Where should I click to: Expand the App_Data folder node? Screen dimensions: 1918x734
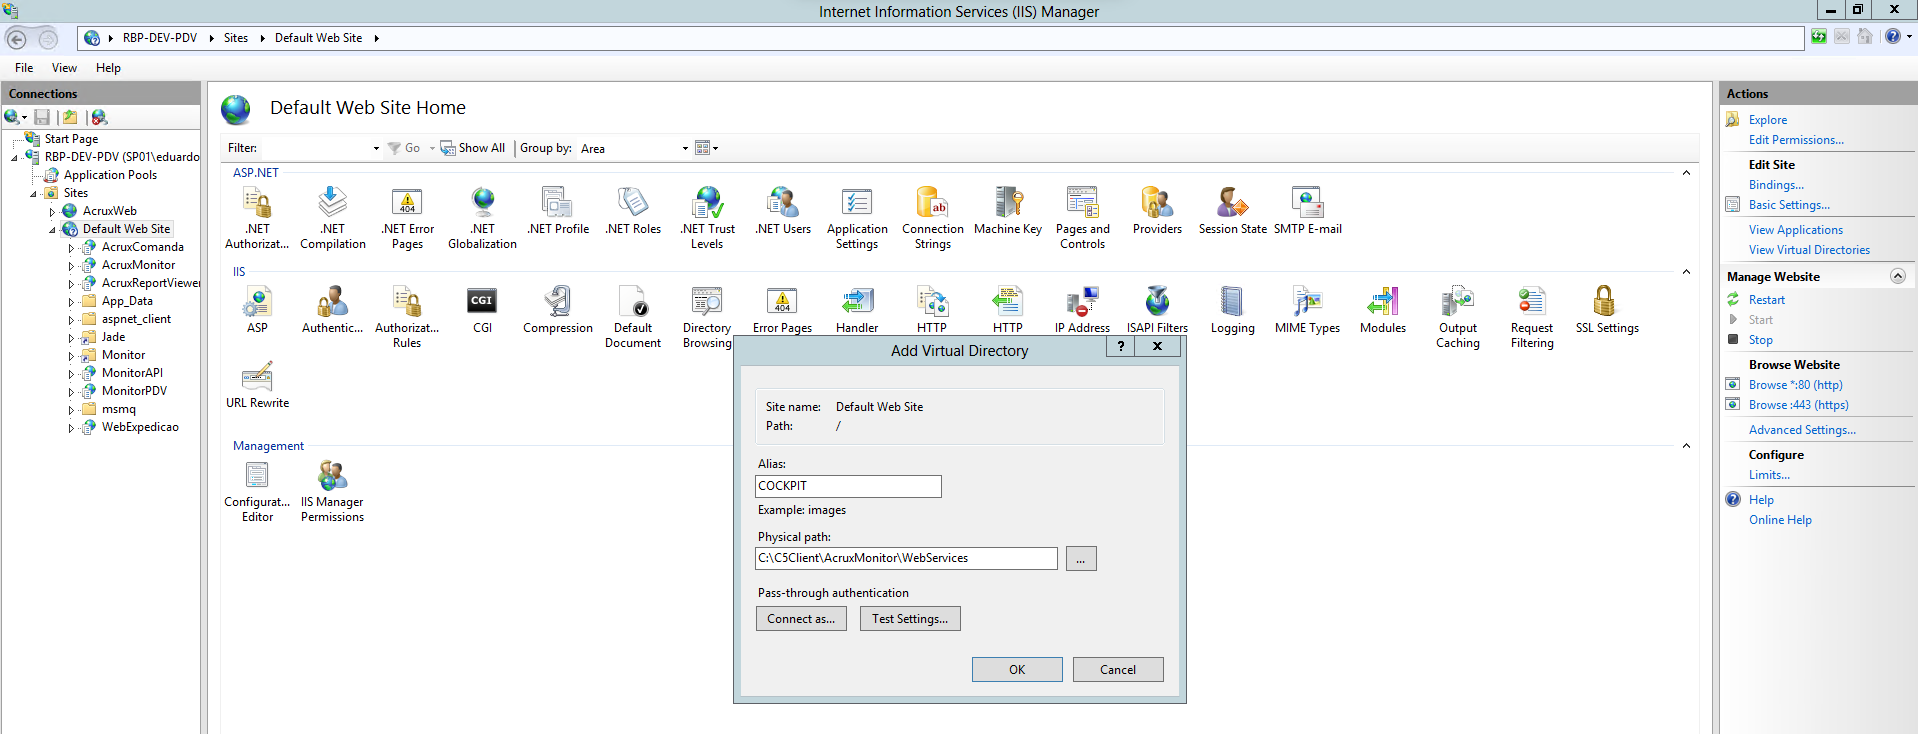[71, 301]
